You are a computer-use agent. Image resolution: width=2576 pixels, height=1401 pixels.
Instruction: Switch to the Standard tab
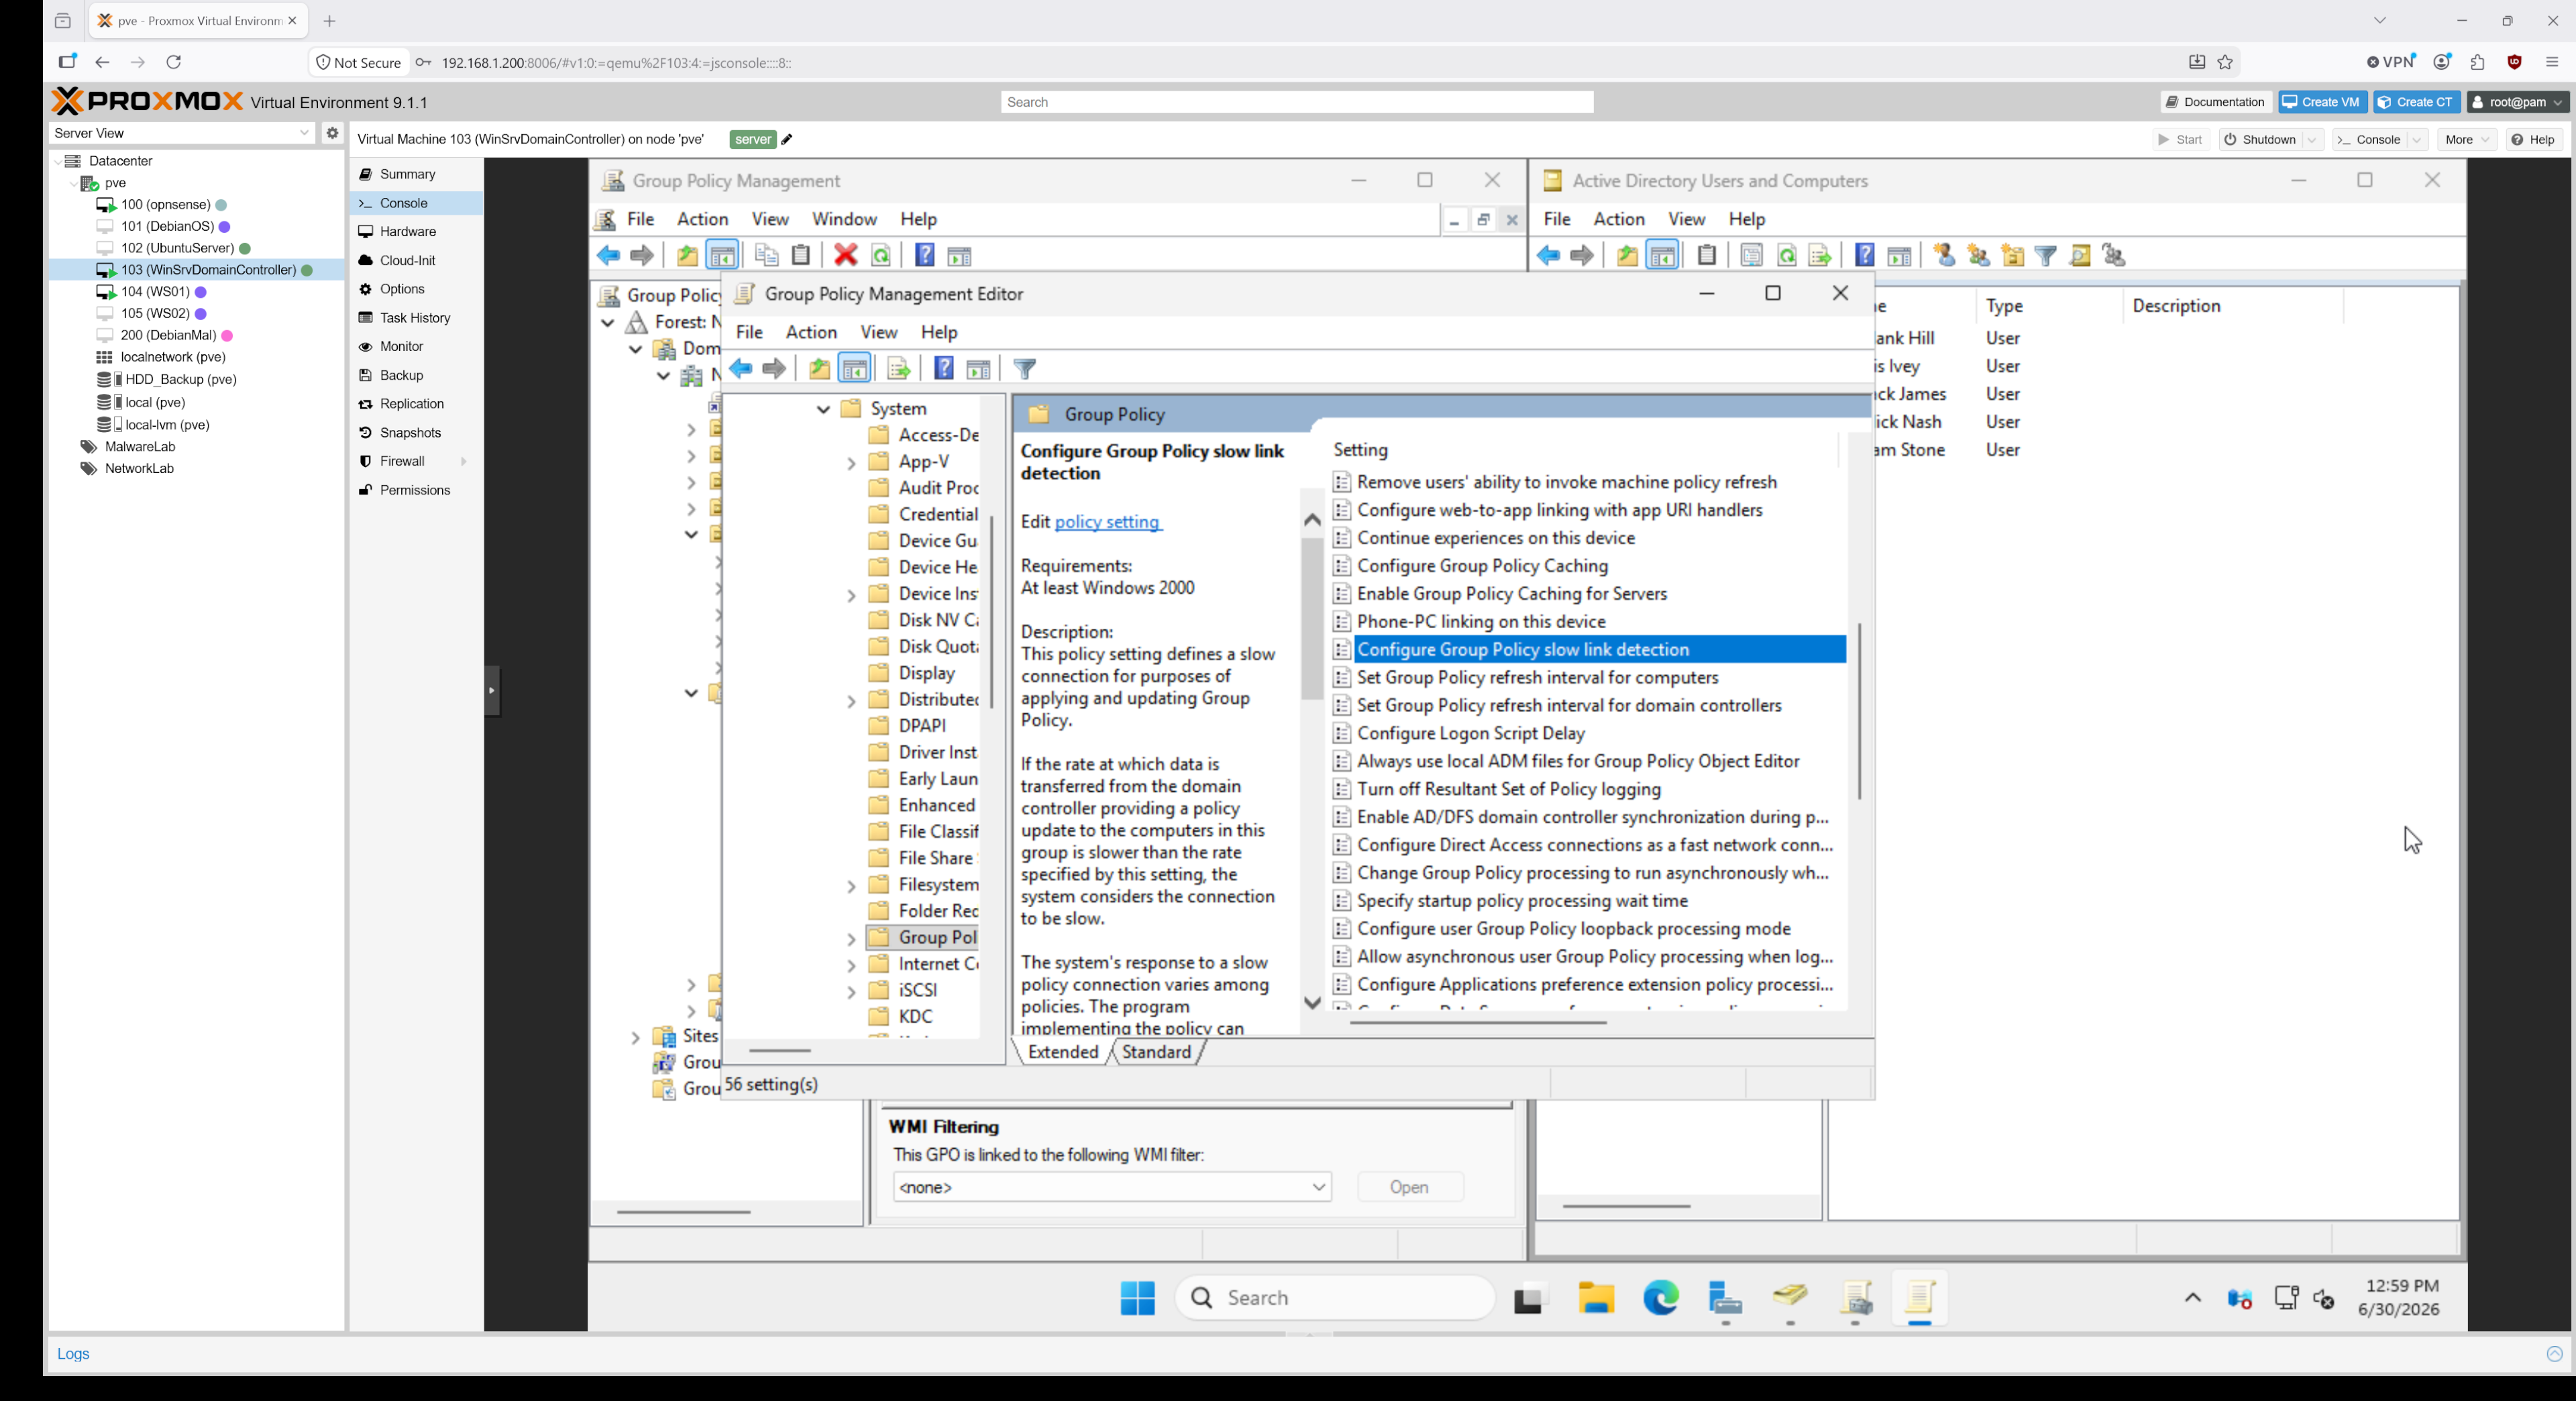[1156, 1052]
